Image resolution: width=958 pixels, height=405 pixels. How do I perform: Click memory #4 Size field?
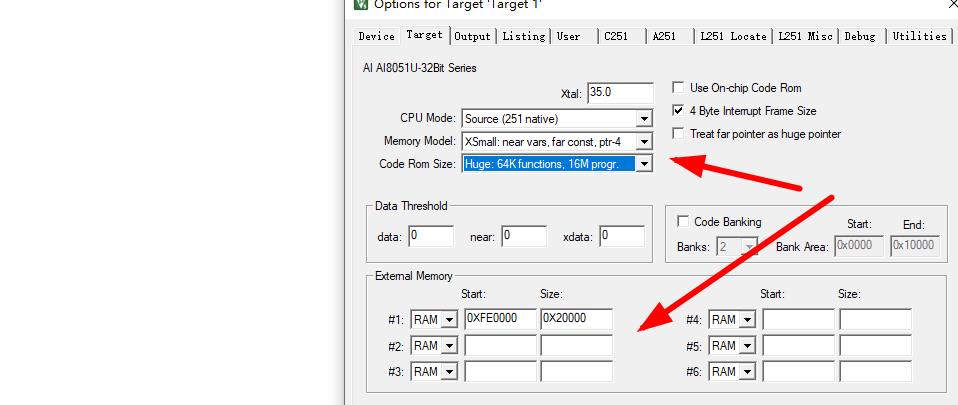point(875,319)
